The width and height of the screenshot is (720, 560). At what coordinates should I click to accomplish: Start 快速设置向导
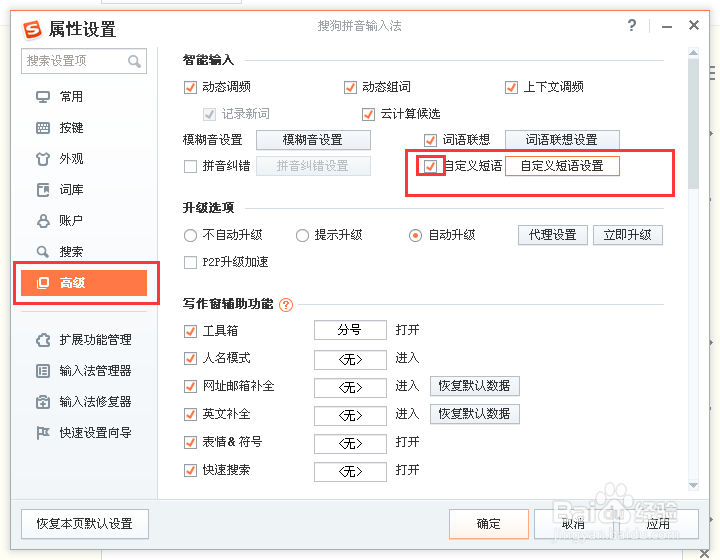96,432
